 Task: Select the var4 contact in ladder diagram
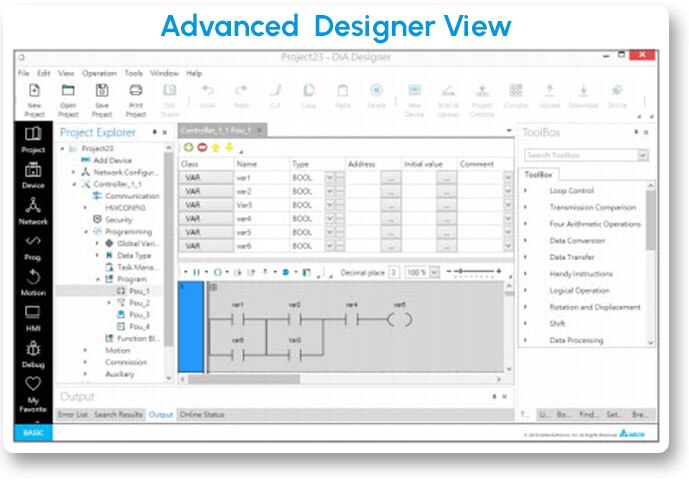tap(352, 320)
